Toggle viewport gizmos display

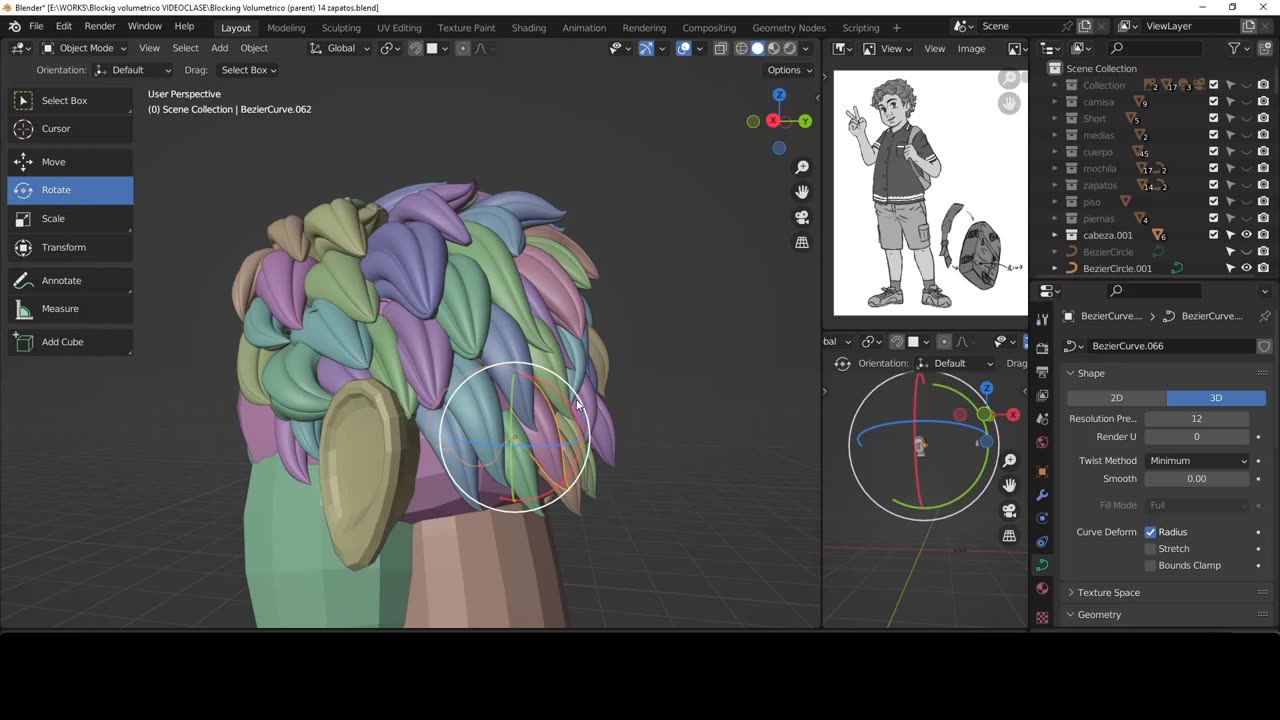[646, 48]
